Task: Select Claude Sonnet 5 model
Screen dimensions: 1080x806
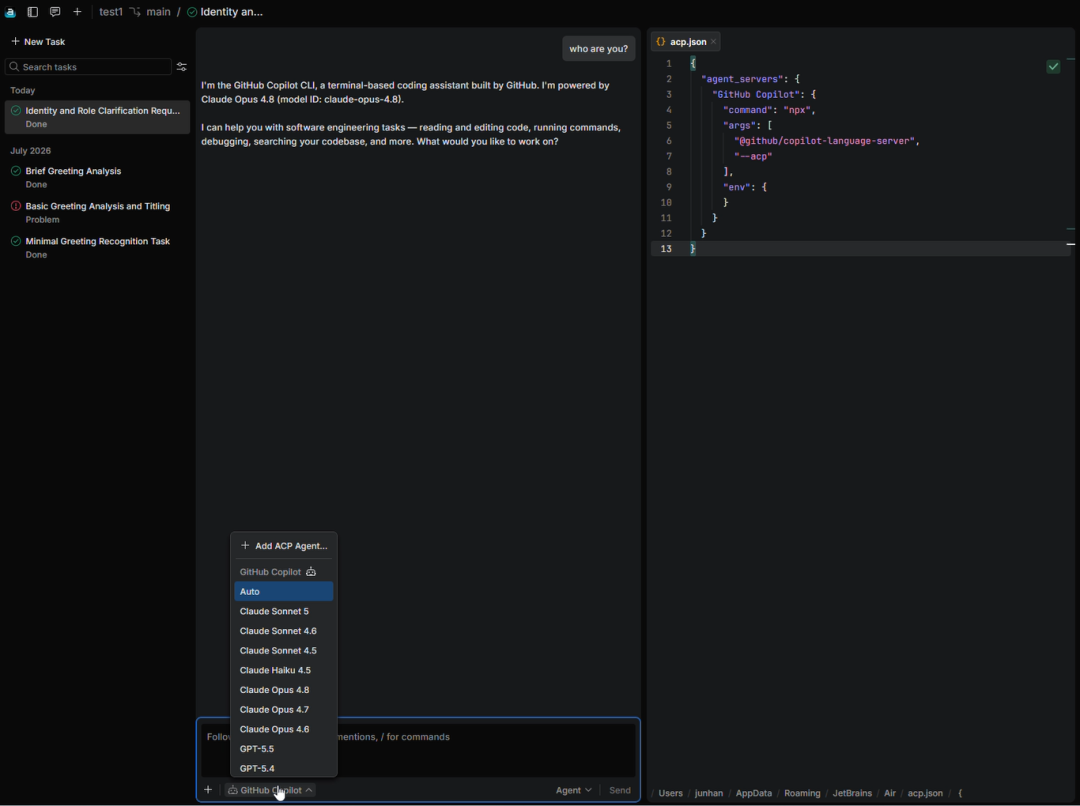Action: pyautogui.click(x=284, y=611)
